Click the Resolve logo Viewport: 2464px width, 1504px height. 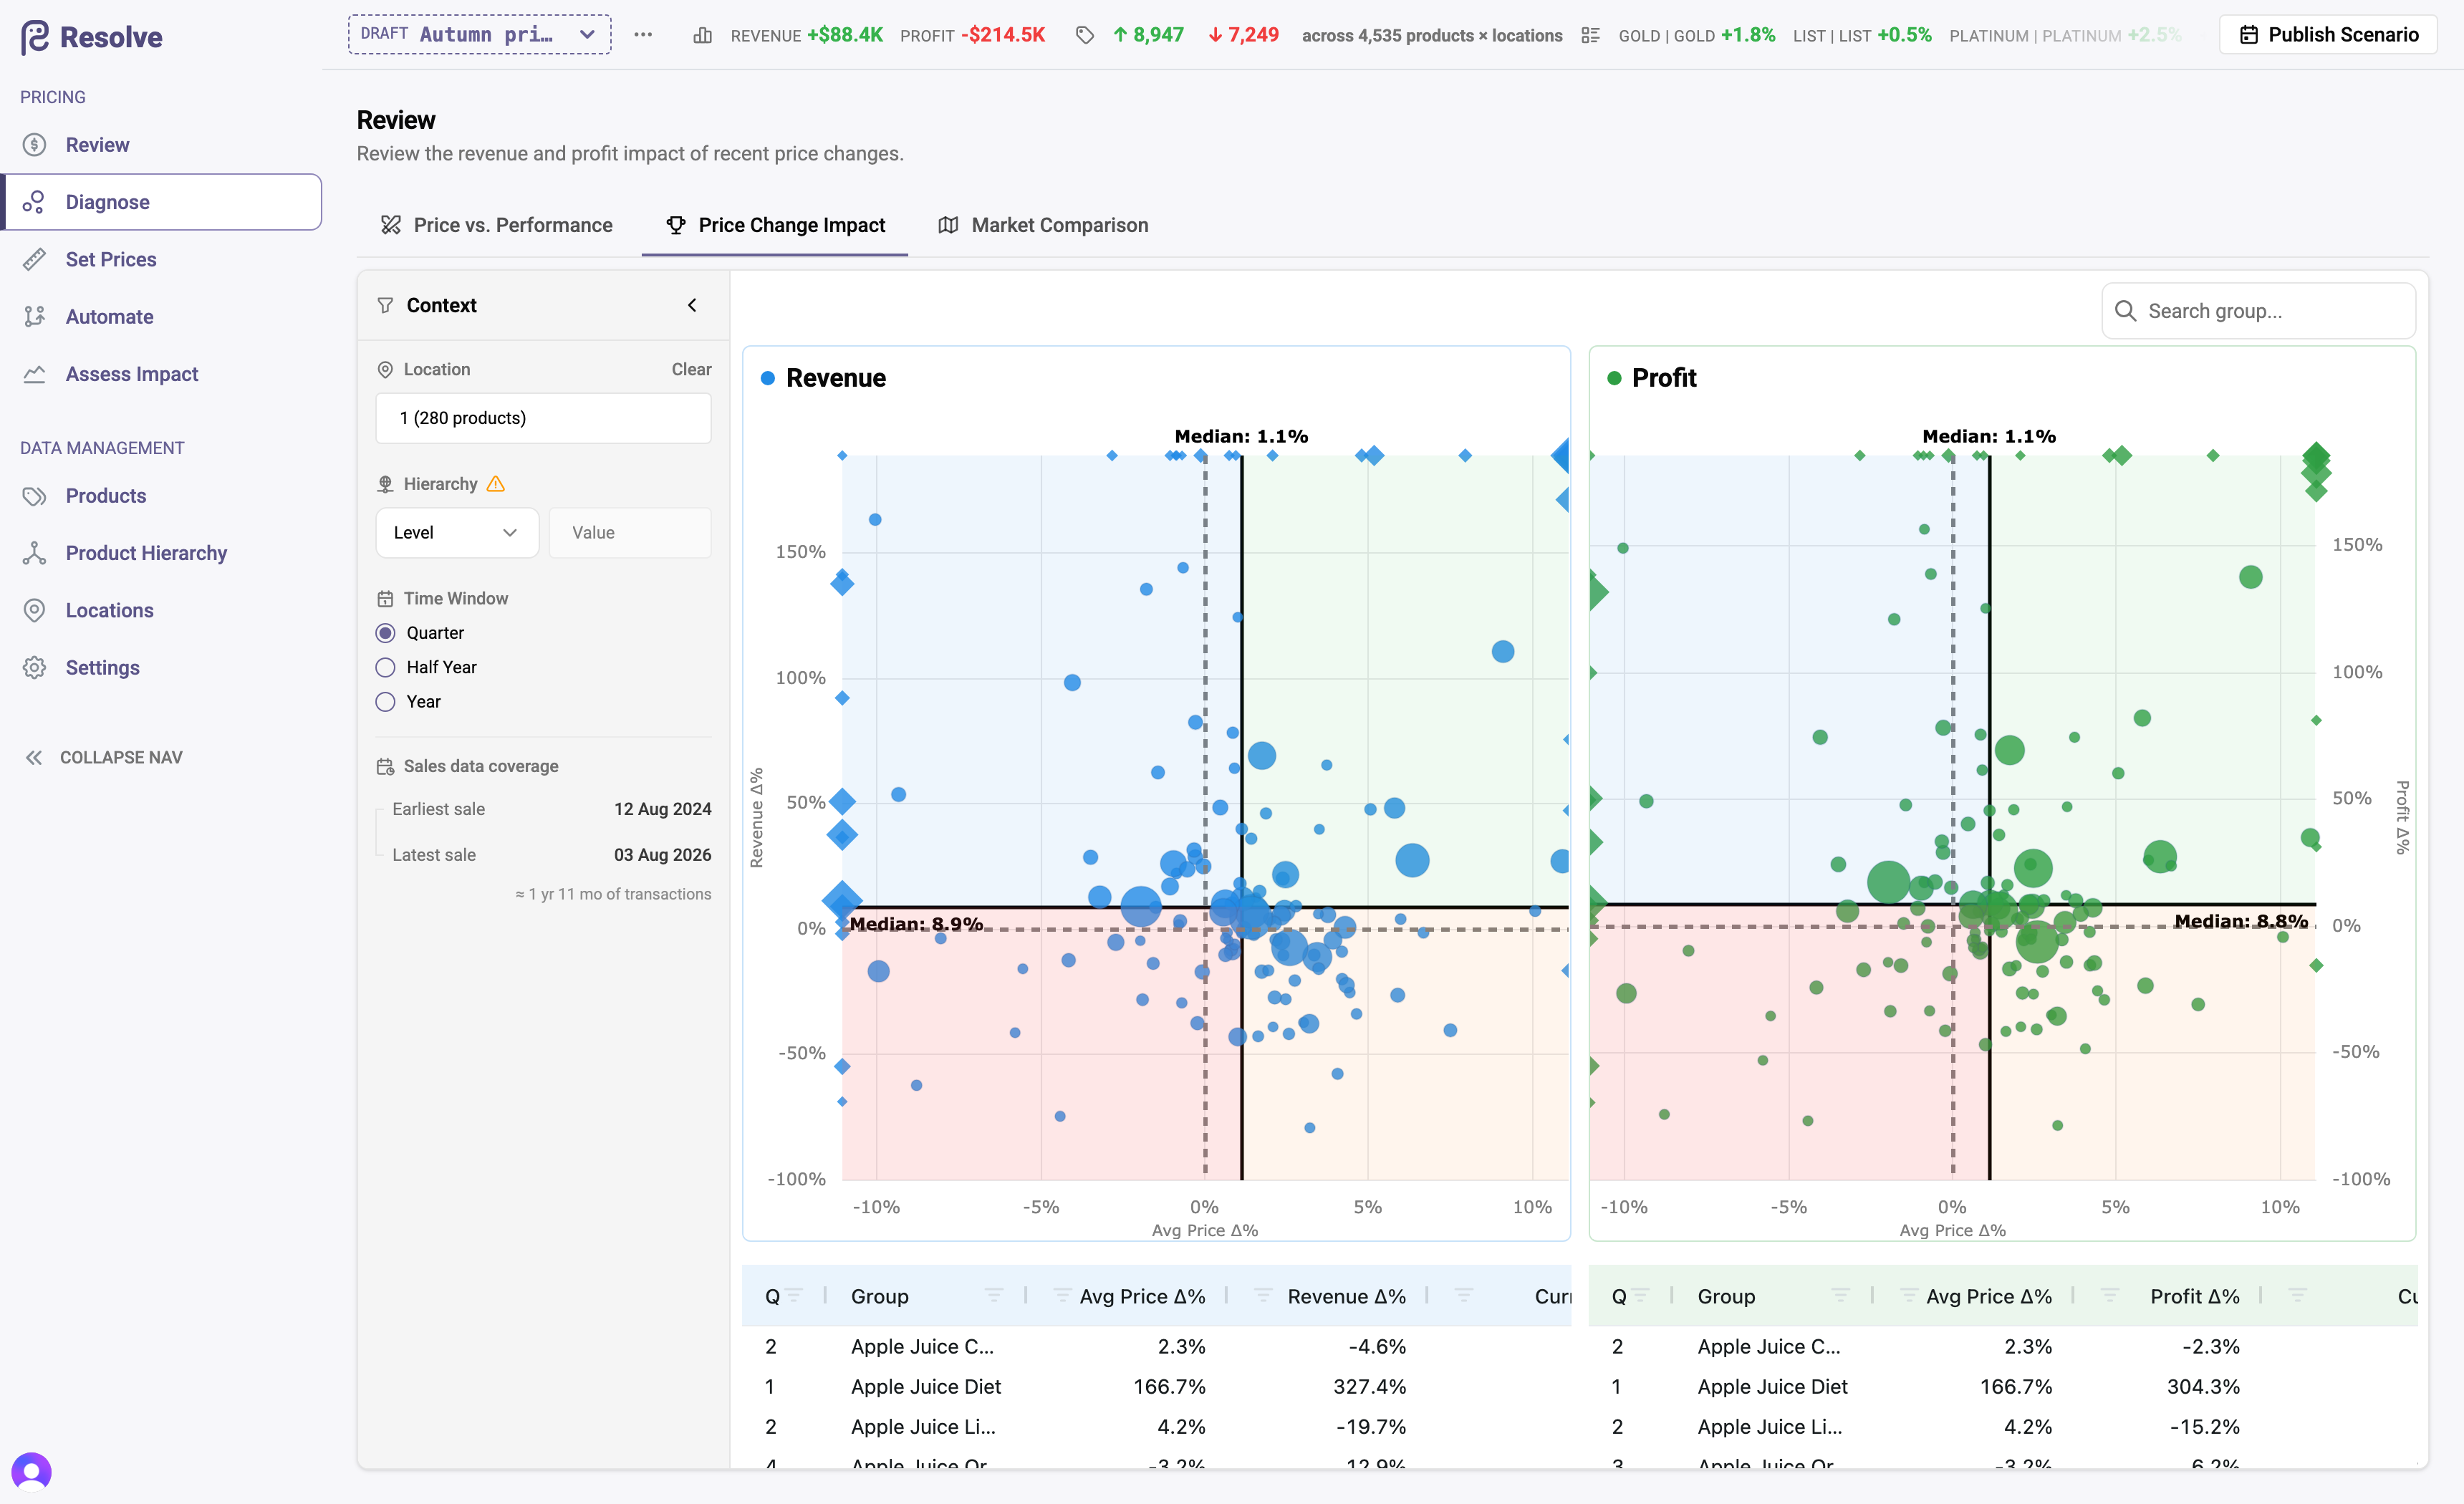tap(91, 37)
